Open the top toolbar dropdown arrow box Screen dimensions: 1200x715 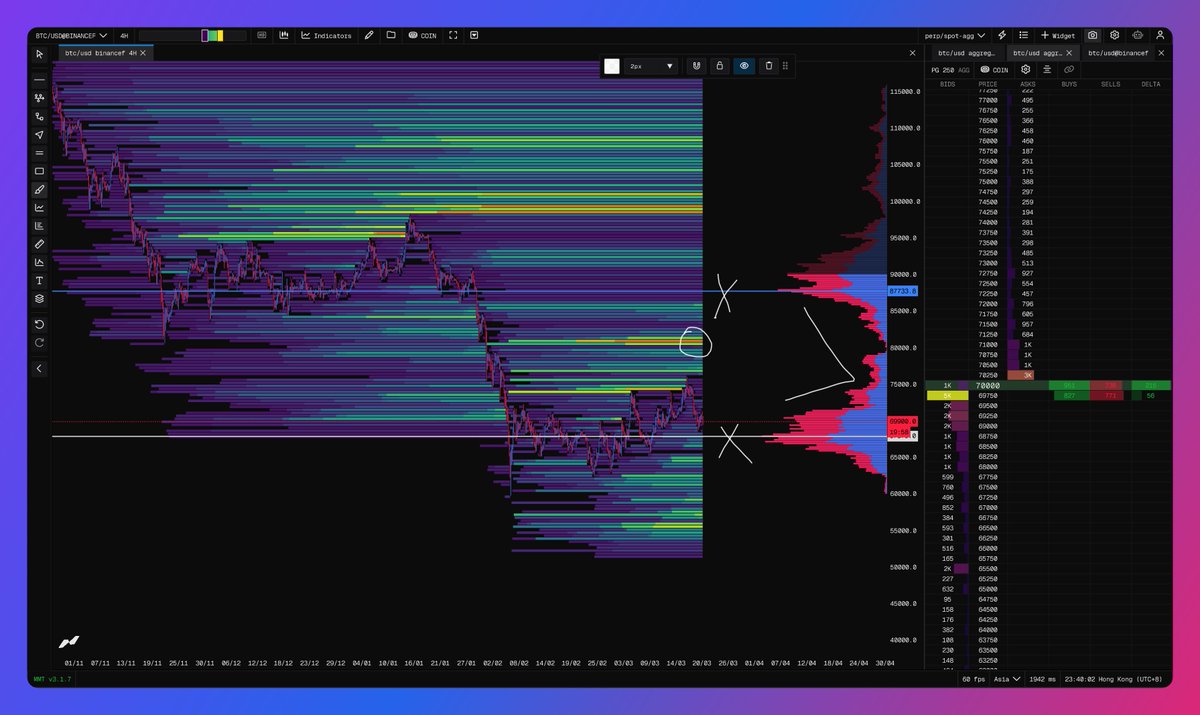pyautogui.click(x=474, y=35)
